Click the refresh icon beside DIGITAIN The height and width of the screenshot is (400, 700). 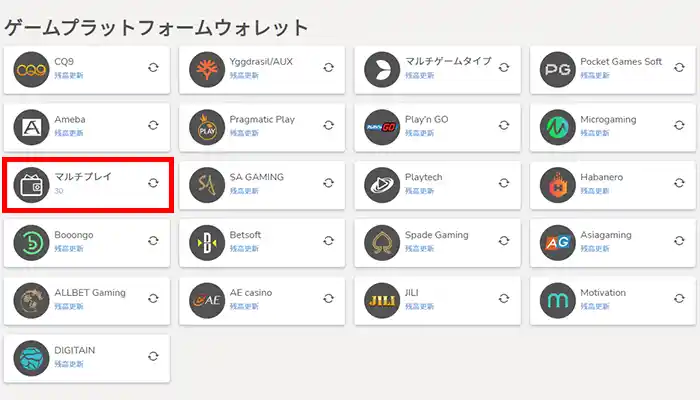pyautogui.click(x=153, y=356)
